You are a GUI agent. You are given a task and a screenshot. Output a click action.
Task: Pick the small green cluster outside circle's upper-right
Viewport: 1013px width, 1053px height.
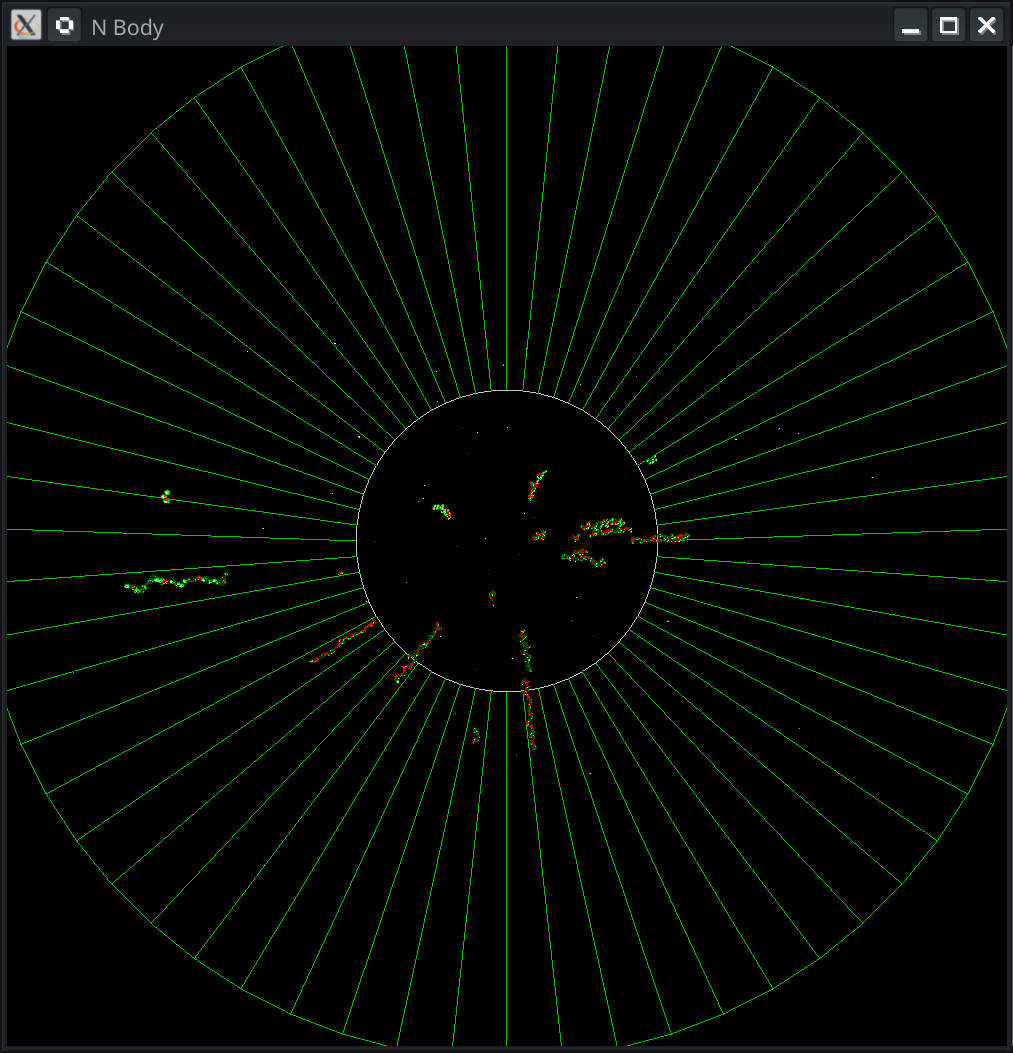click(x=652, y=460)
